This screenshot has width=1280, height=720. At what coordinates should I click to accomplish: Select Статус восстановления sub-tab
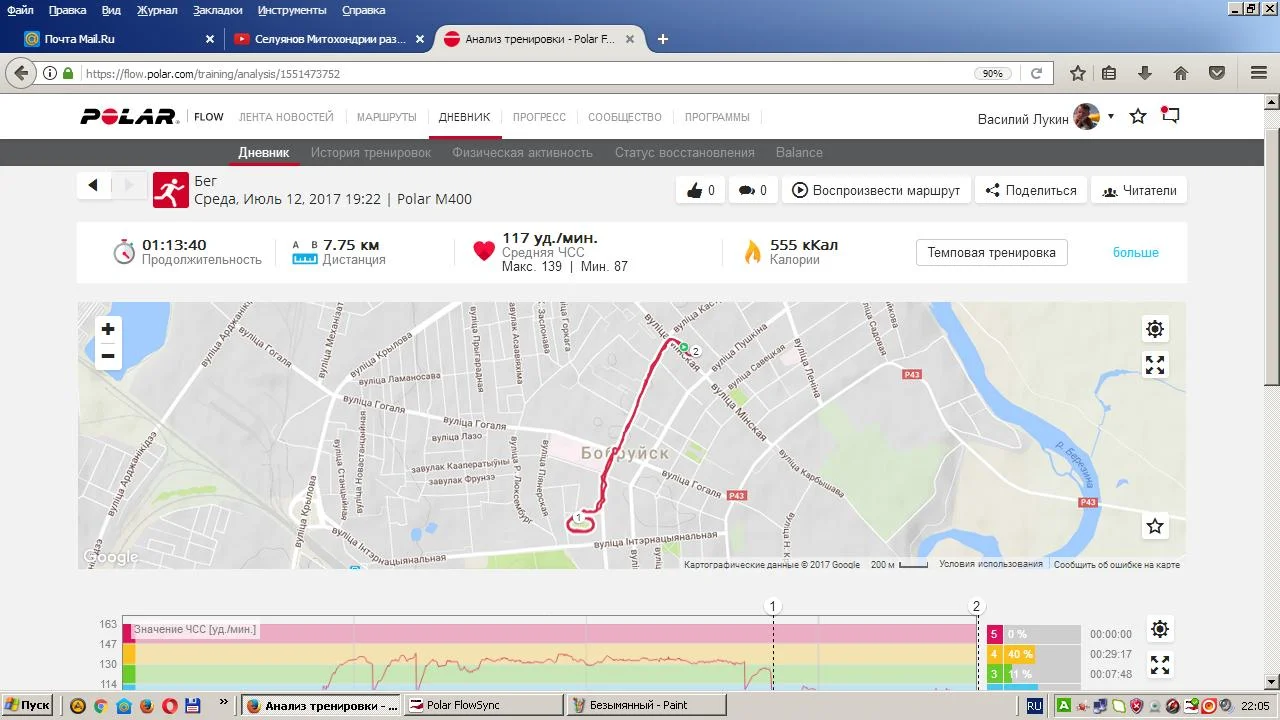[685, 152]
